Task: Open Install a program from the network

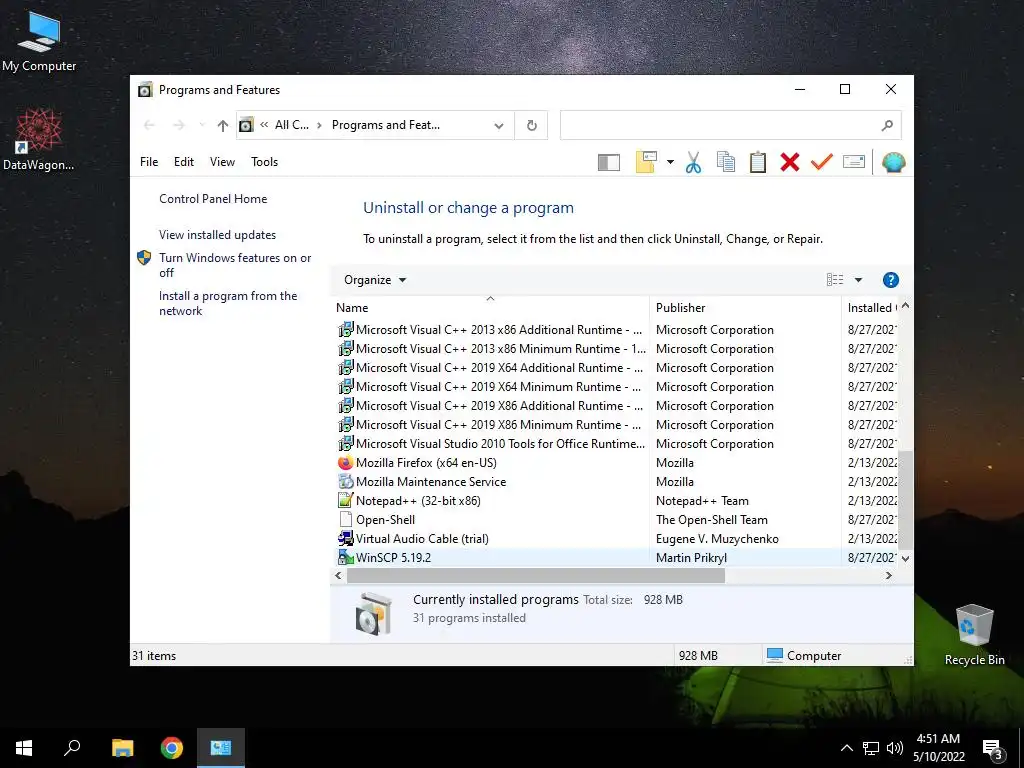Action: (x=228, y=304)
